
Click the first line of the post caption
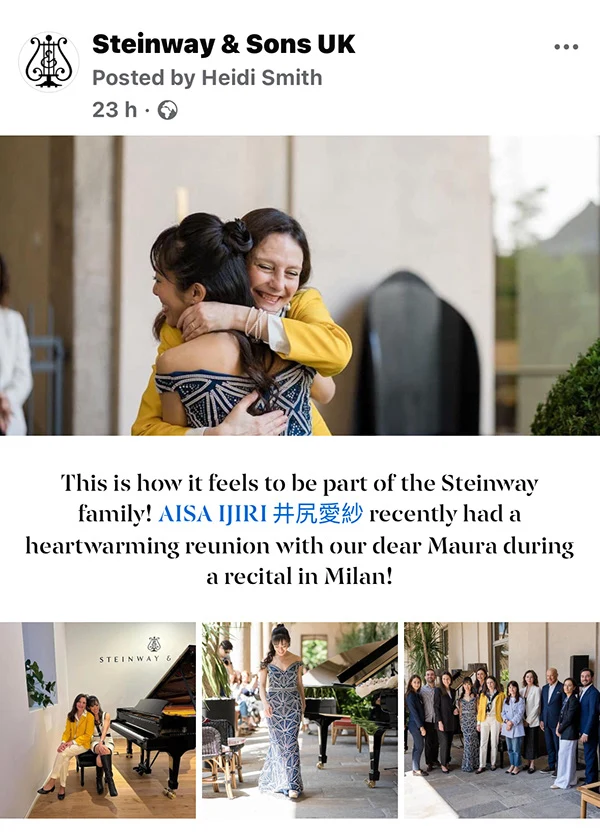300,483
